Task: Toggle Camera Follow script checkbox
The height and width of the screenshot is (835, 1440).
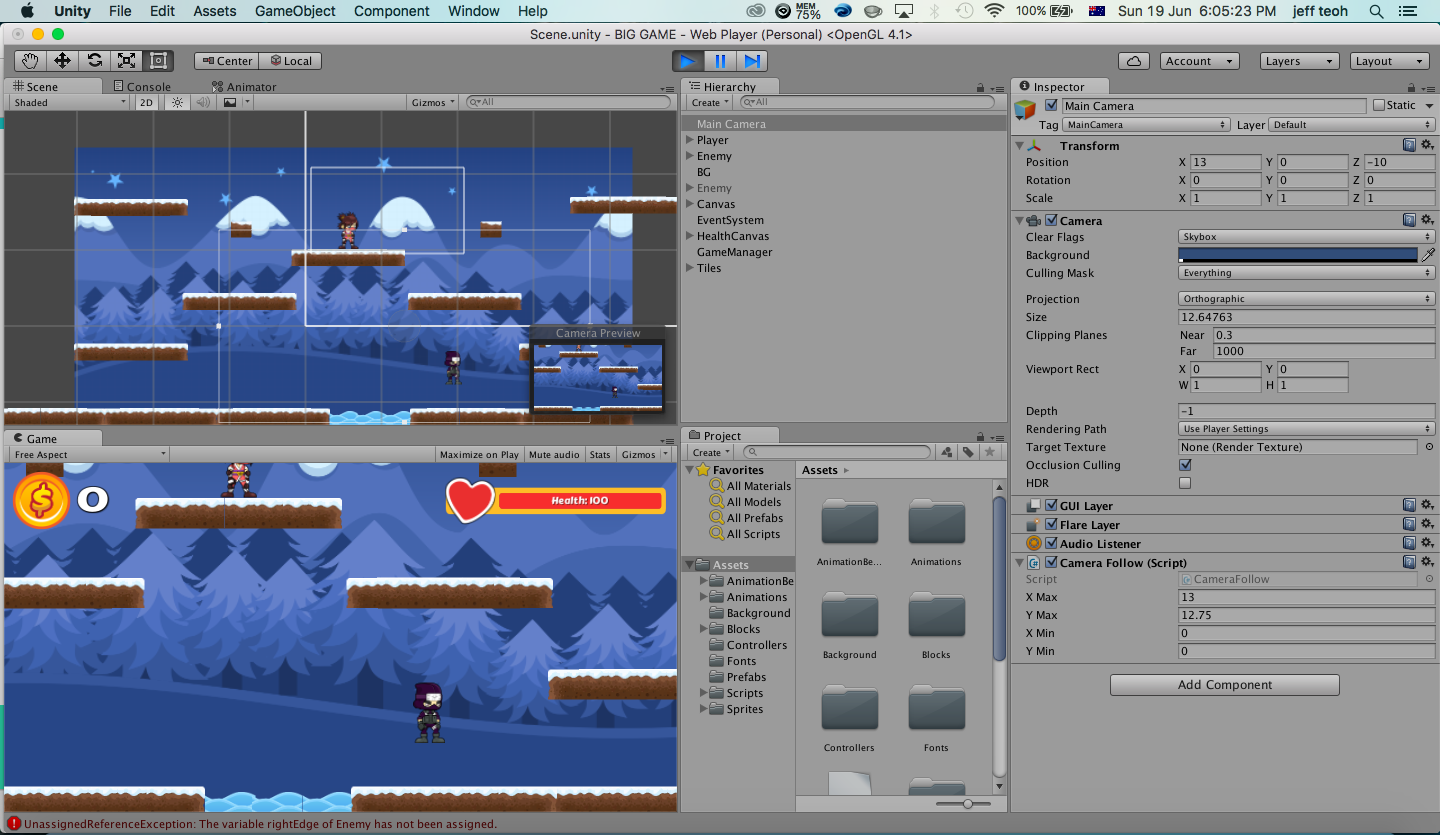Action: (x=1051, y=562)
